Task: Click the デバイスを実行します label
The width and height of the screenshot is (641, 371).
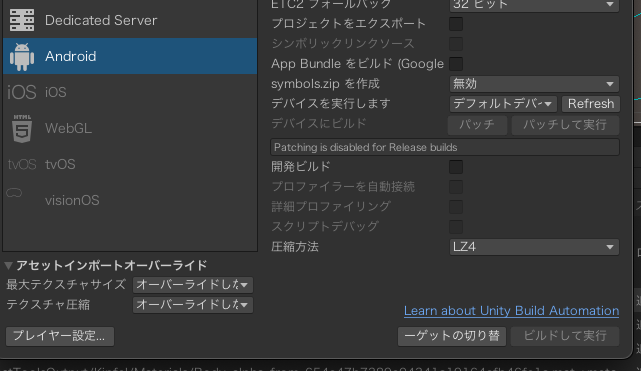Action: pos(331,104)
